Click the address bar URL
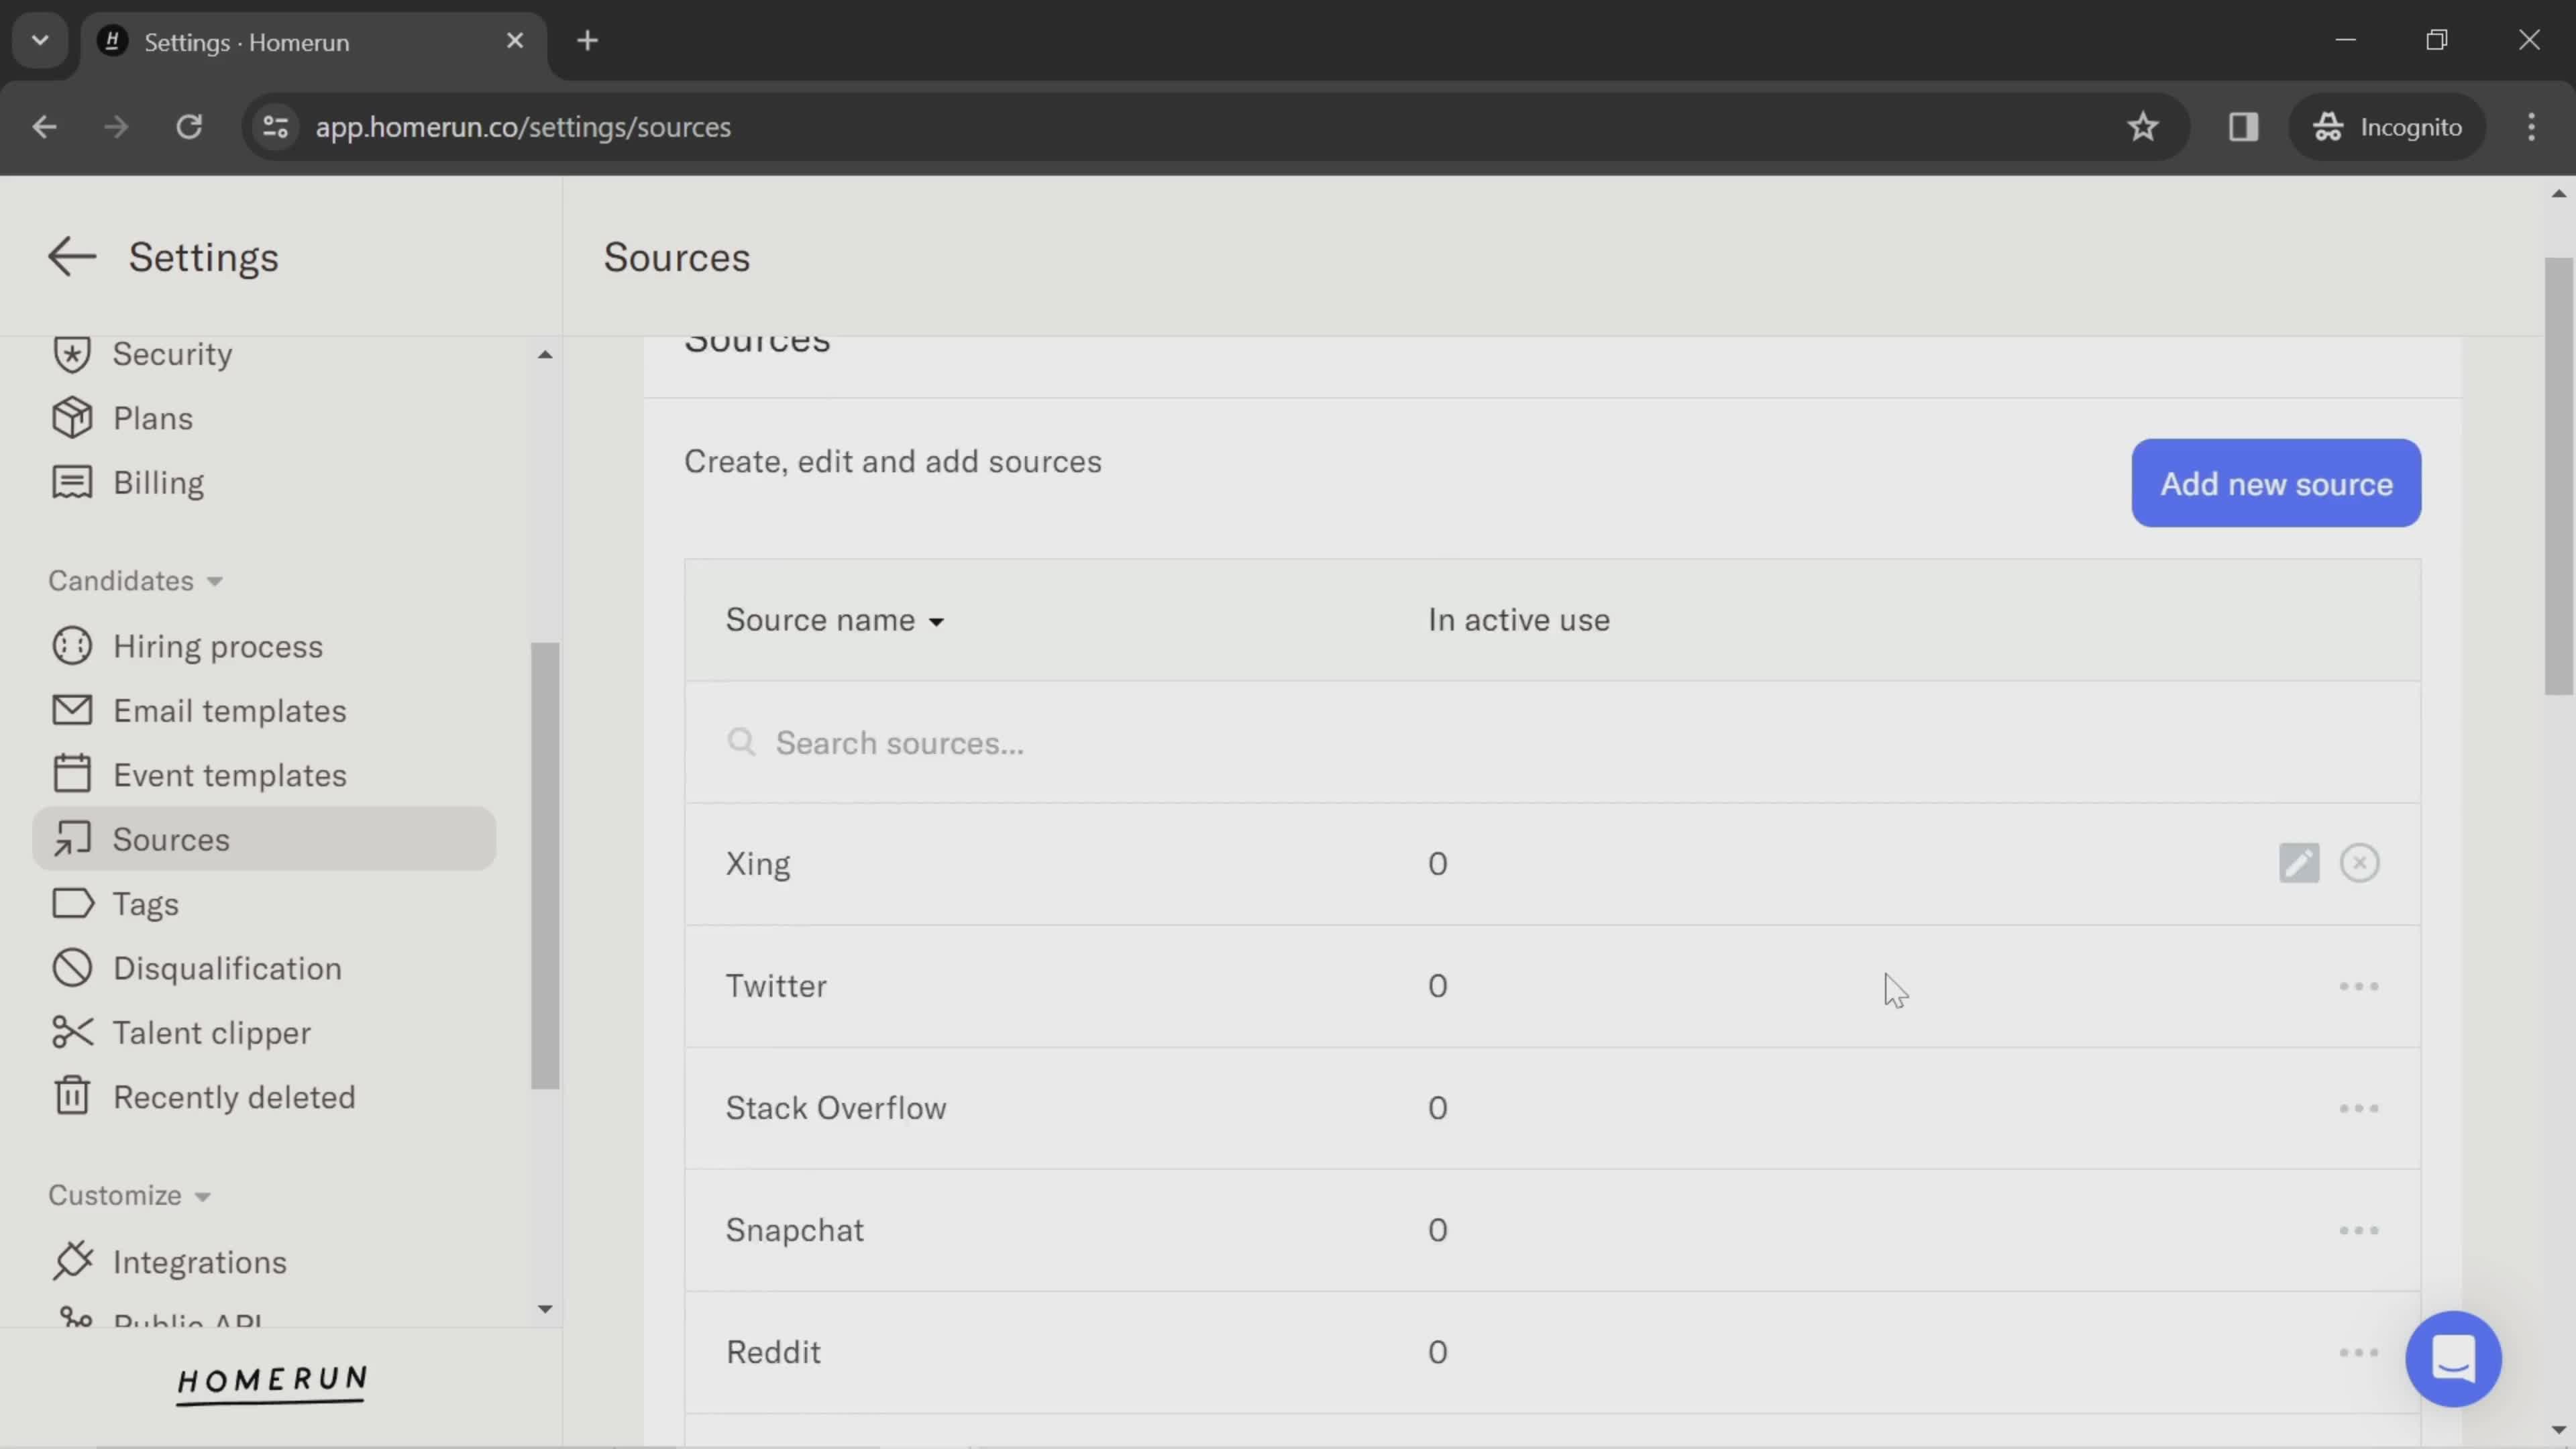Image resolution: width=2576 pixels, height=1449 pixels. (x=523, y=127)
